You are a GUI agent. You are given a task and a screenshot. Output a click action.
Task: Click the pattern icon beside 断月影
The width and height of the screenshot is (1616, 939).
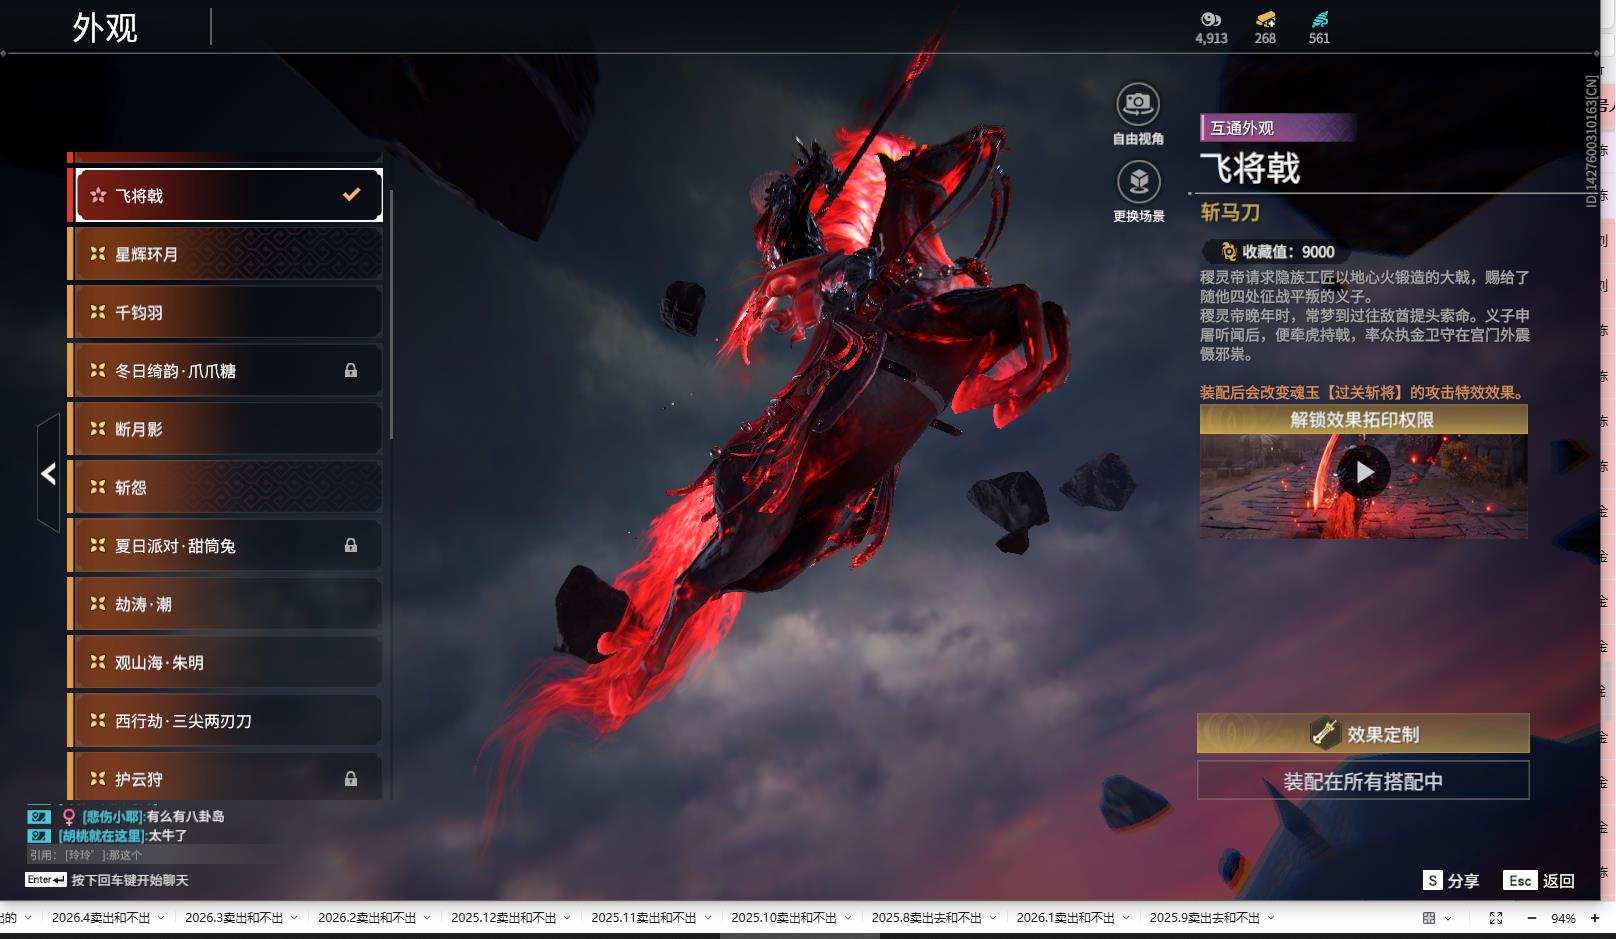coord(98,429)
